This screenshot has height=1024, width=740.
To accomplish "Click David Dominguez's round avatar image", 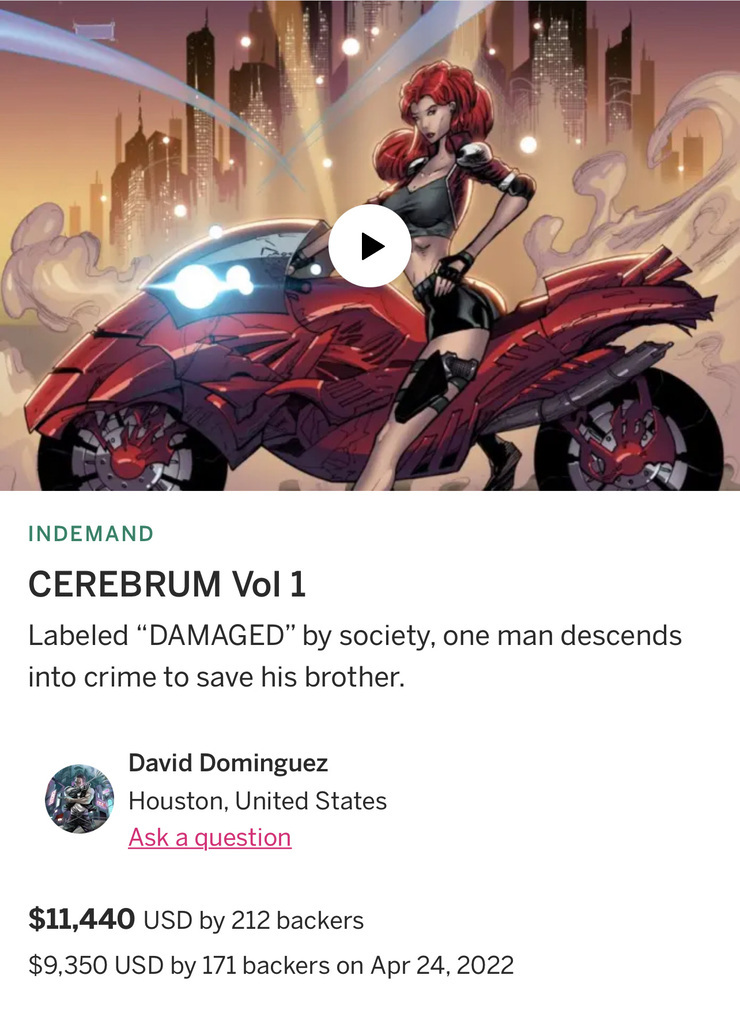I will 79,798.
